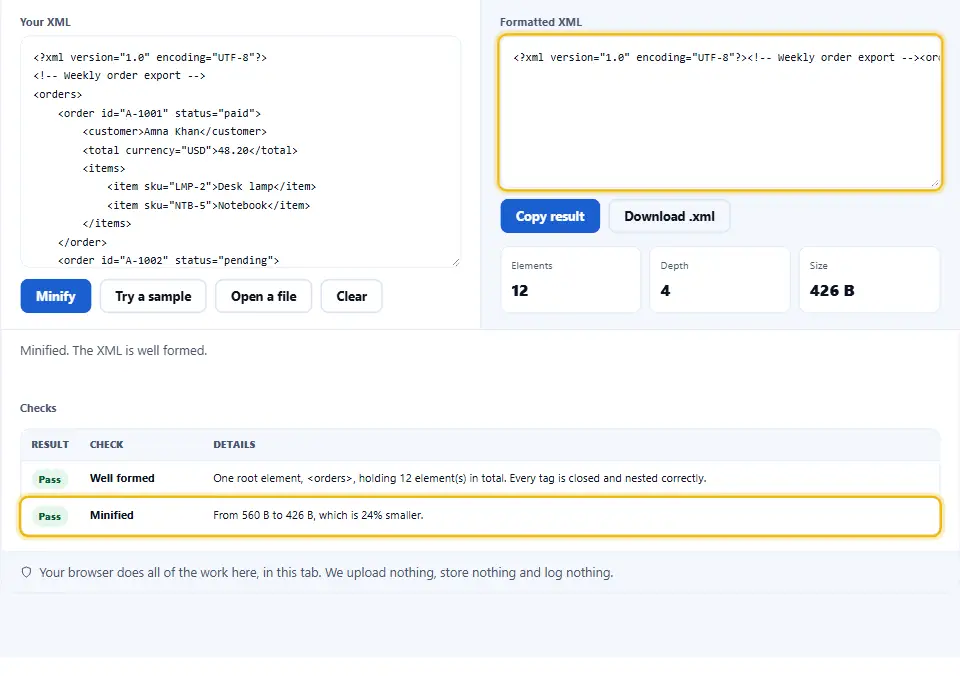The height and width of the screenshot is (691, 960).
Task: Select the Size value 426 B
Action: [831, 291]
